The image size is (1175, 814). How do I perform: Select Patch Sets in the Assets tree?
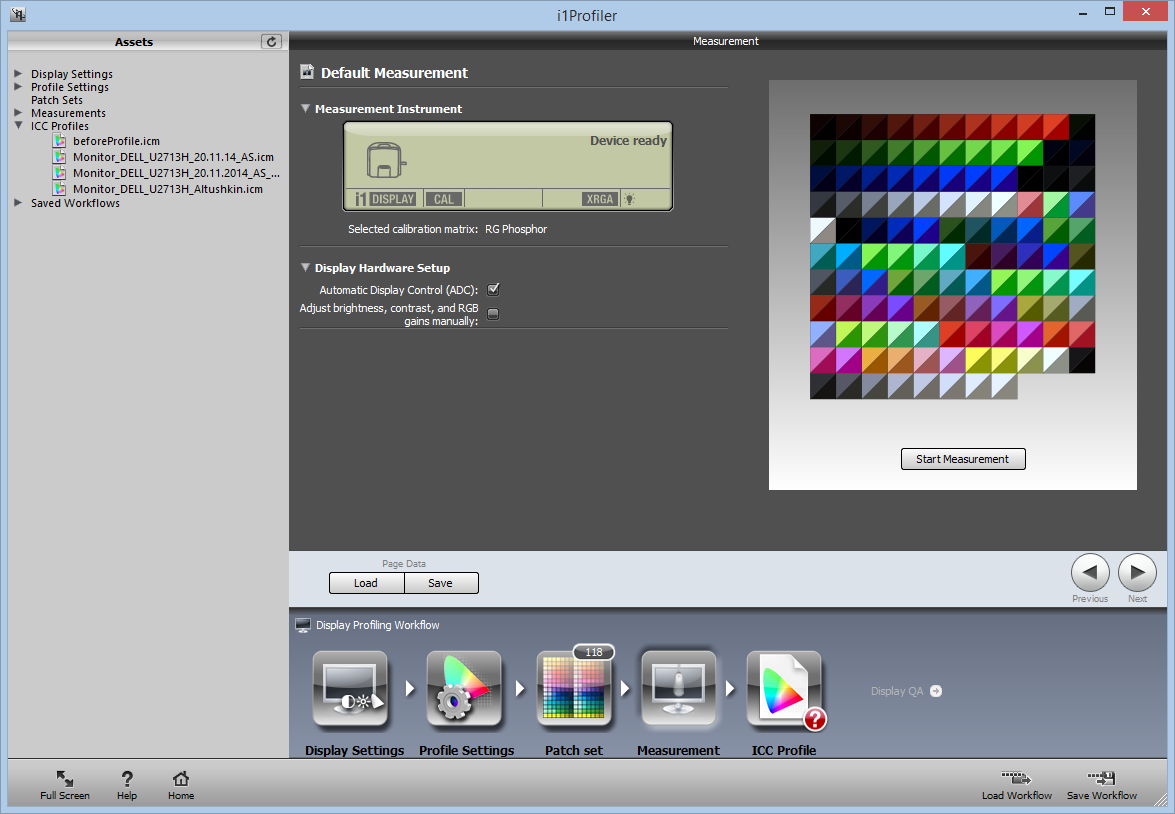[57, 100]
